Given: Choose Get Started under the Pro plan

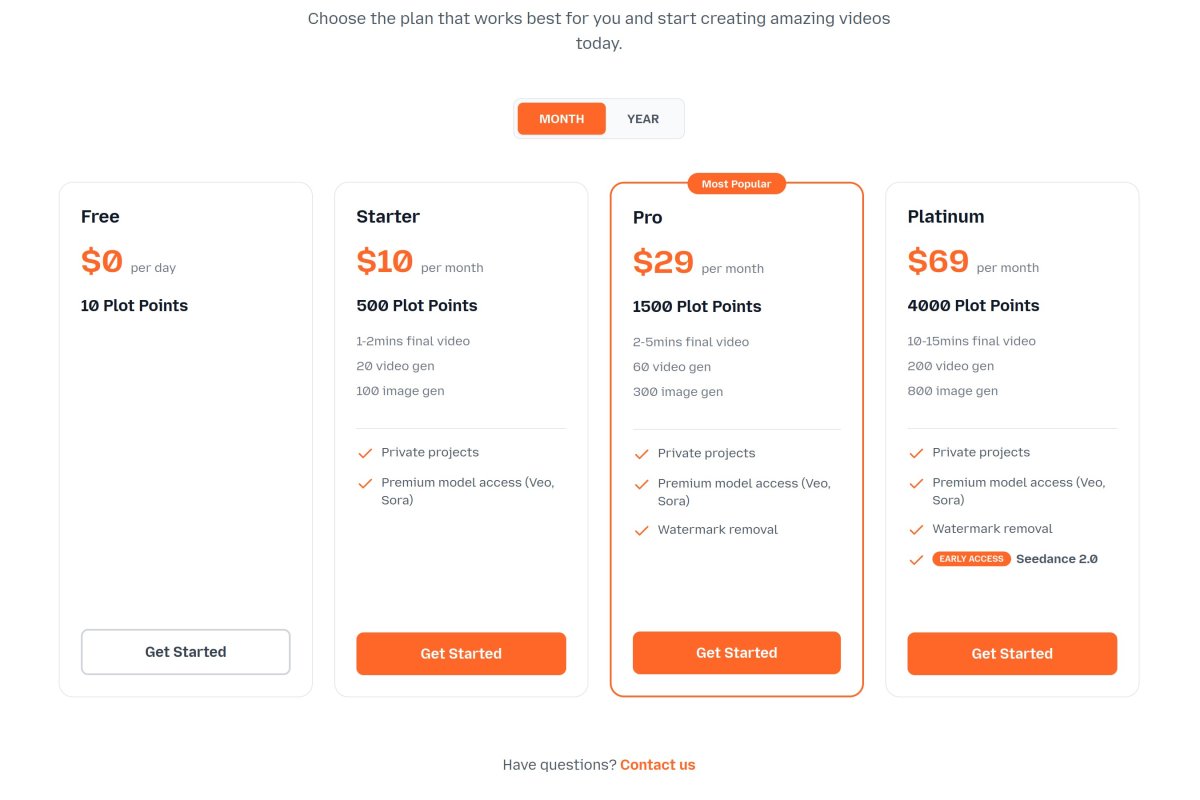Looking at the screenshot, I should click(x=737, y=653).
